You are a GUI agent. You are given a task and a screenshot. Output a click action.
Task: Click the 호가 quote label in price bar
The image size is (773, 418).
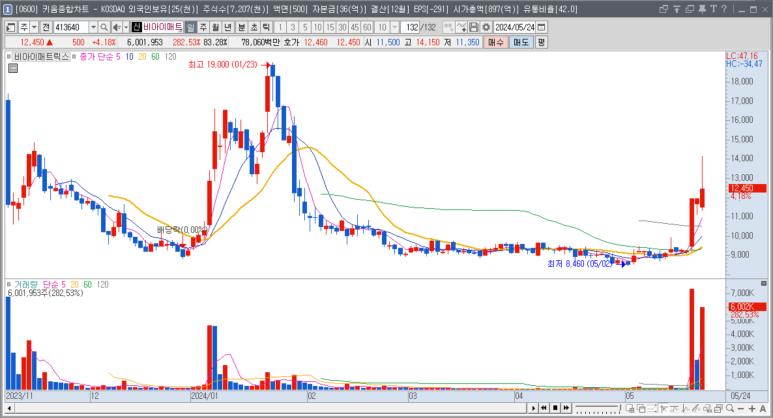coord(291,42)
